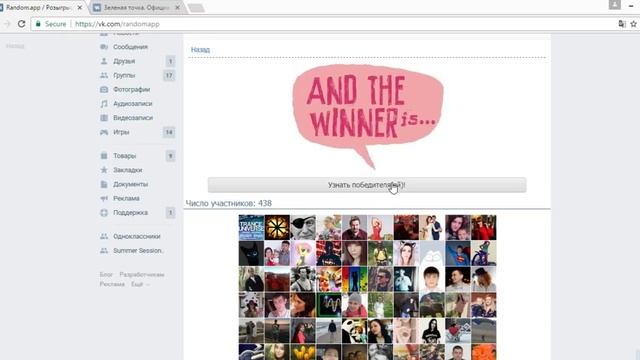Click the Число участников: 438 text

point(229,203)
